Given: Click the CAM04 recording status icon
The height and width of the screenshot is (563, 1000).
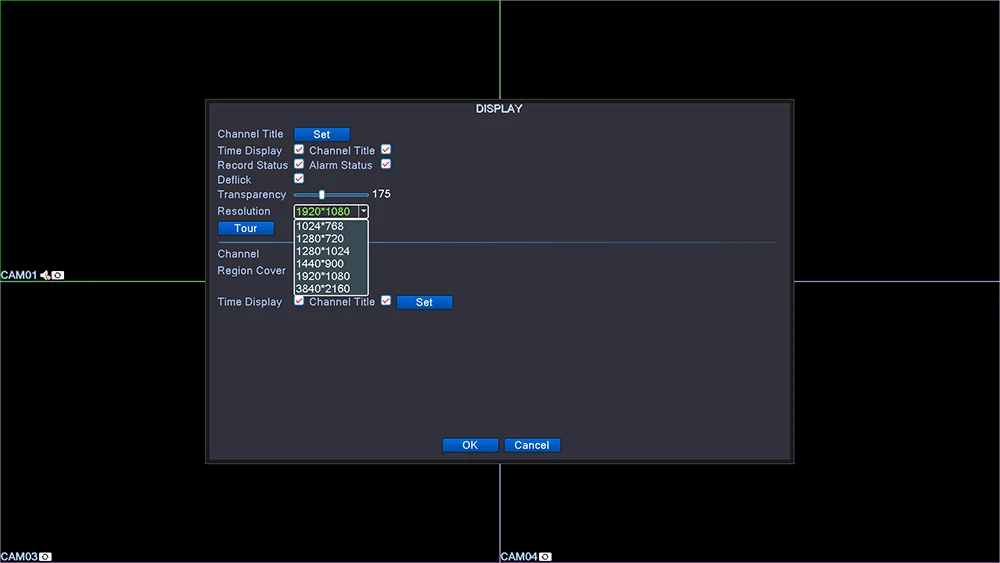Looking at the screenshot, I should (545, 557).
